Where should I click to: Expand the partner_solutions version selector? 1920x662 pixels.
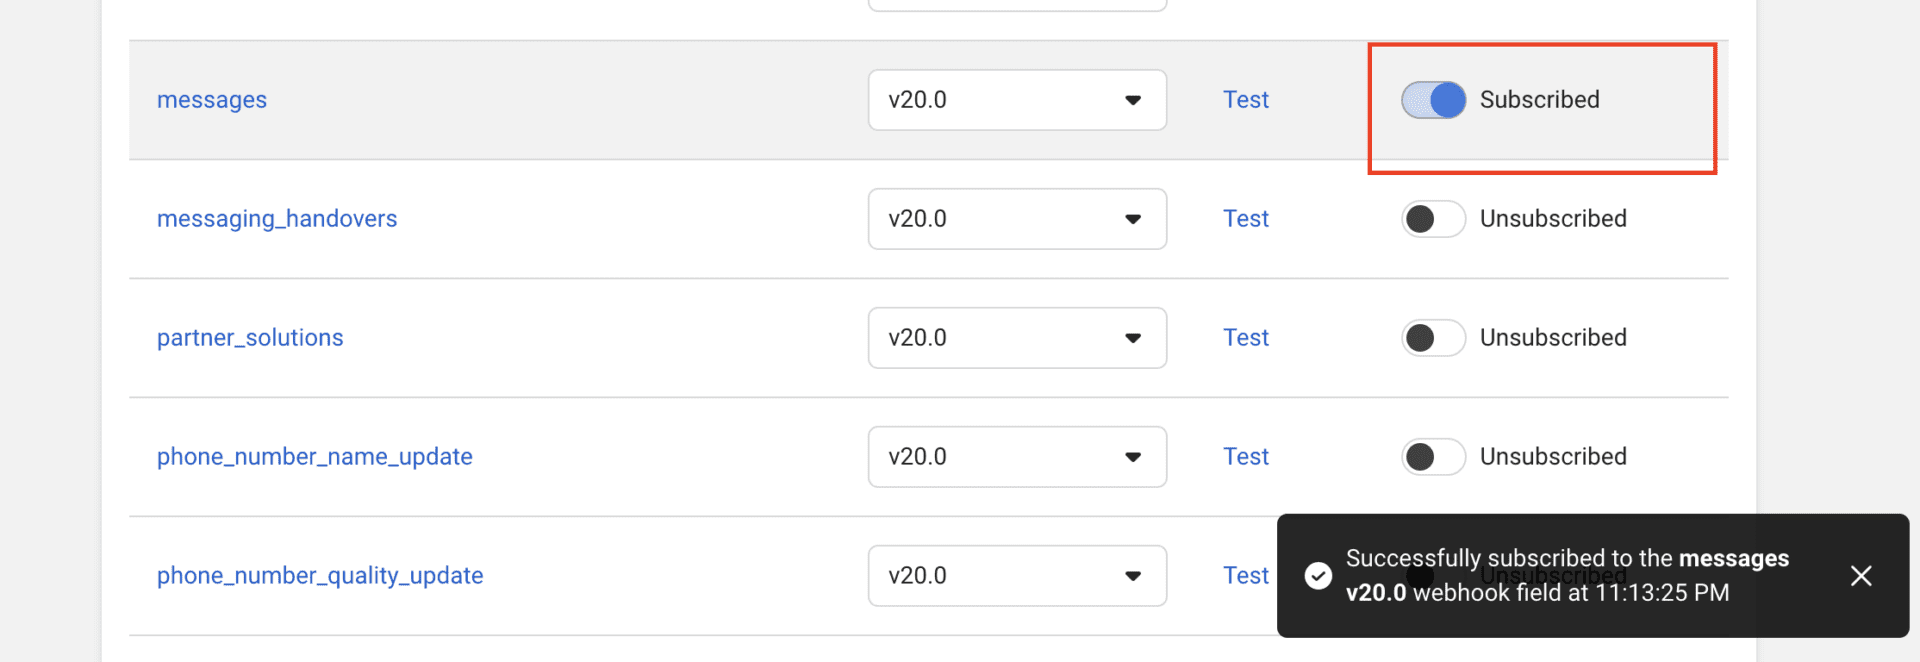(x=1017, y=338)
